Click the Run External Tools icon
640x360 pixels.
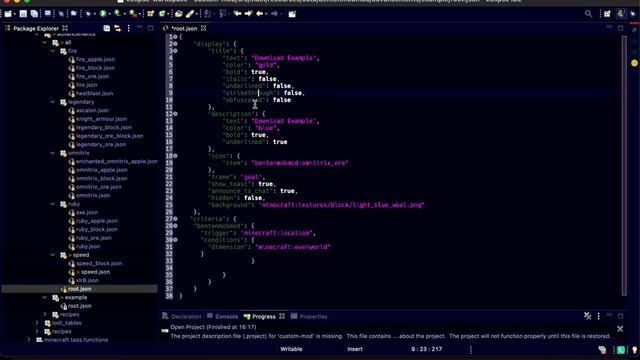click(132, 14)
